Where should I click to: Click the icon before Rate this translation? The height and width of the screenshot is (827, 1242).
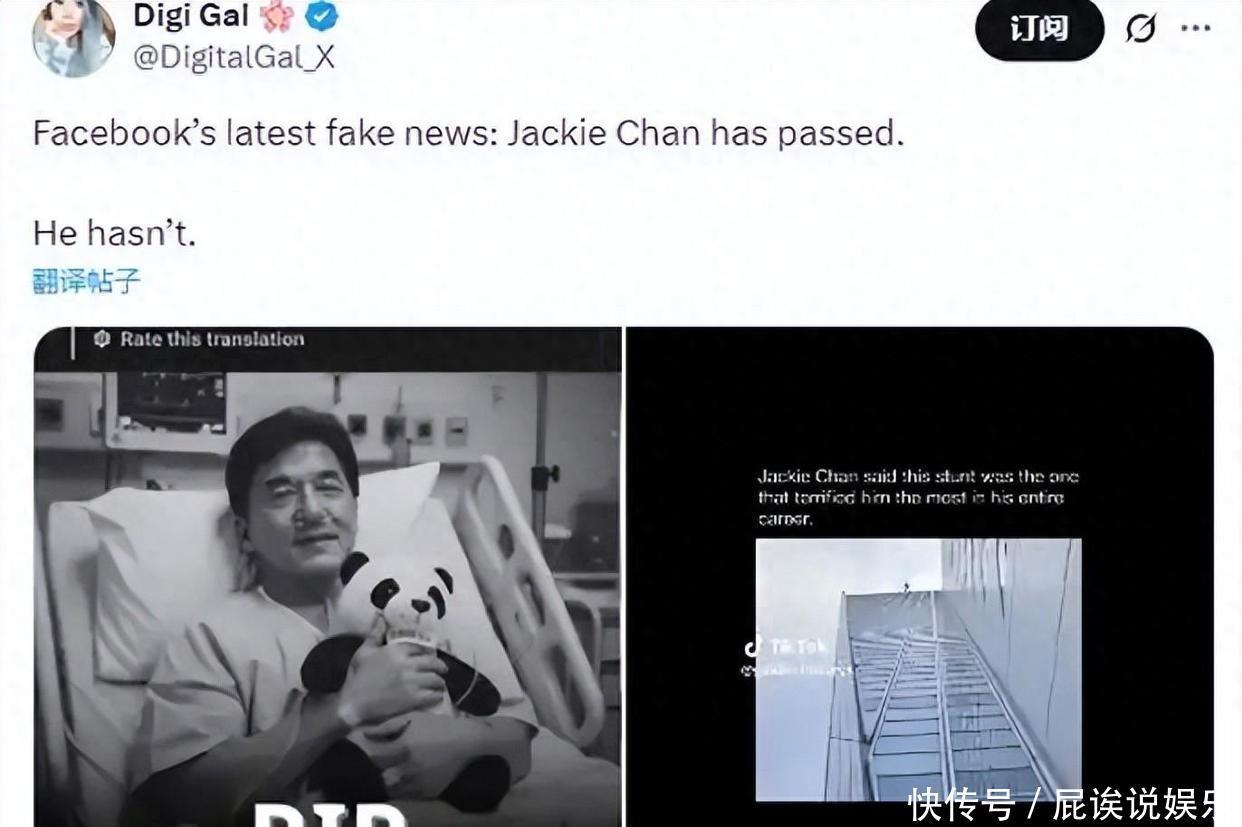101,339
